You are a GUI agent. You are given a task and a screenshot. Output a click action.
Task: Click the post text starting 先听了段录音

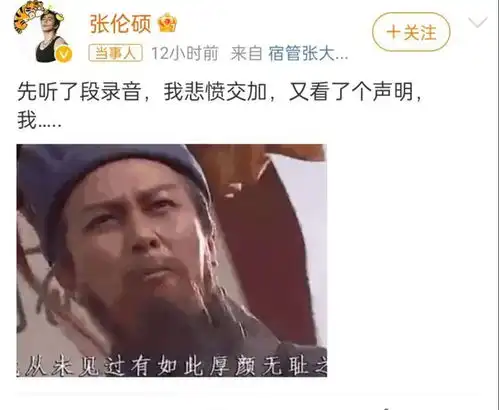pos(220,105)
